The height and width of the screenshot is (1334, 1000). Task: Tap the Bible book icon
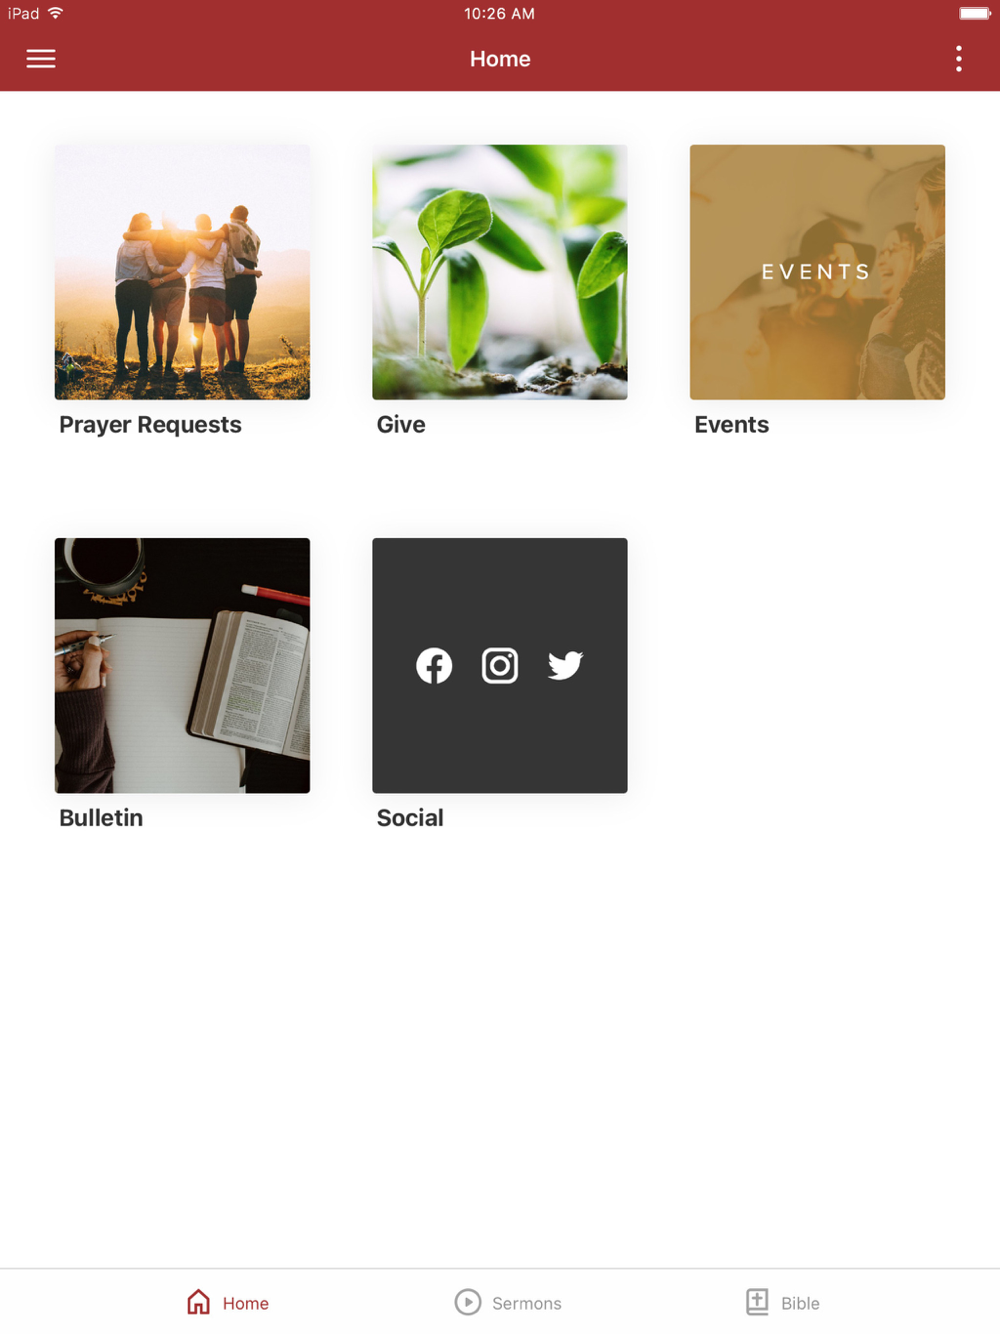757,1302
